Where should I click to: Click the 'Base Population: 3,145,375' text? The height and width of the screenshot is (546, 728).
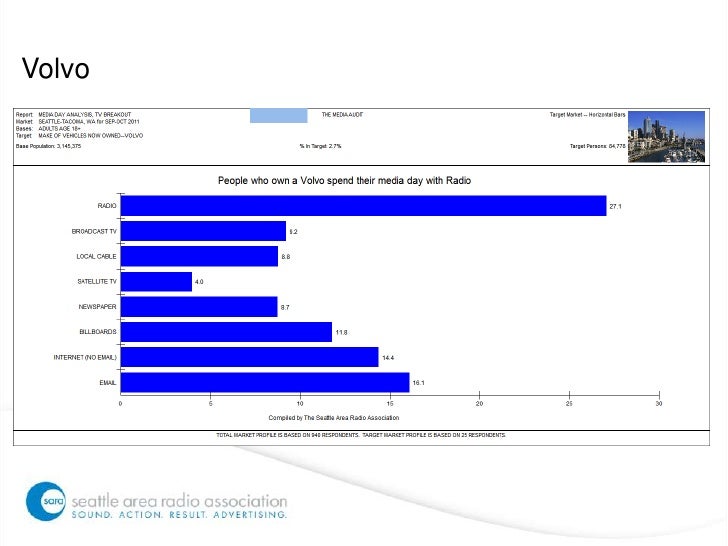pyautogui.click(x=48, y=146)
